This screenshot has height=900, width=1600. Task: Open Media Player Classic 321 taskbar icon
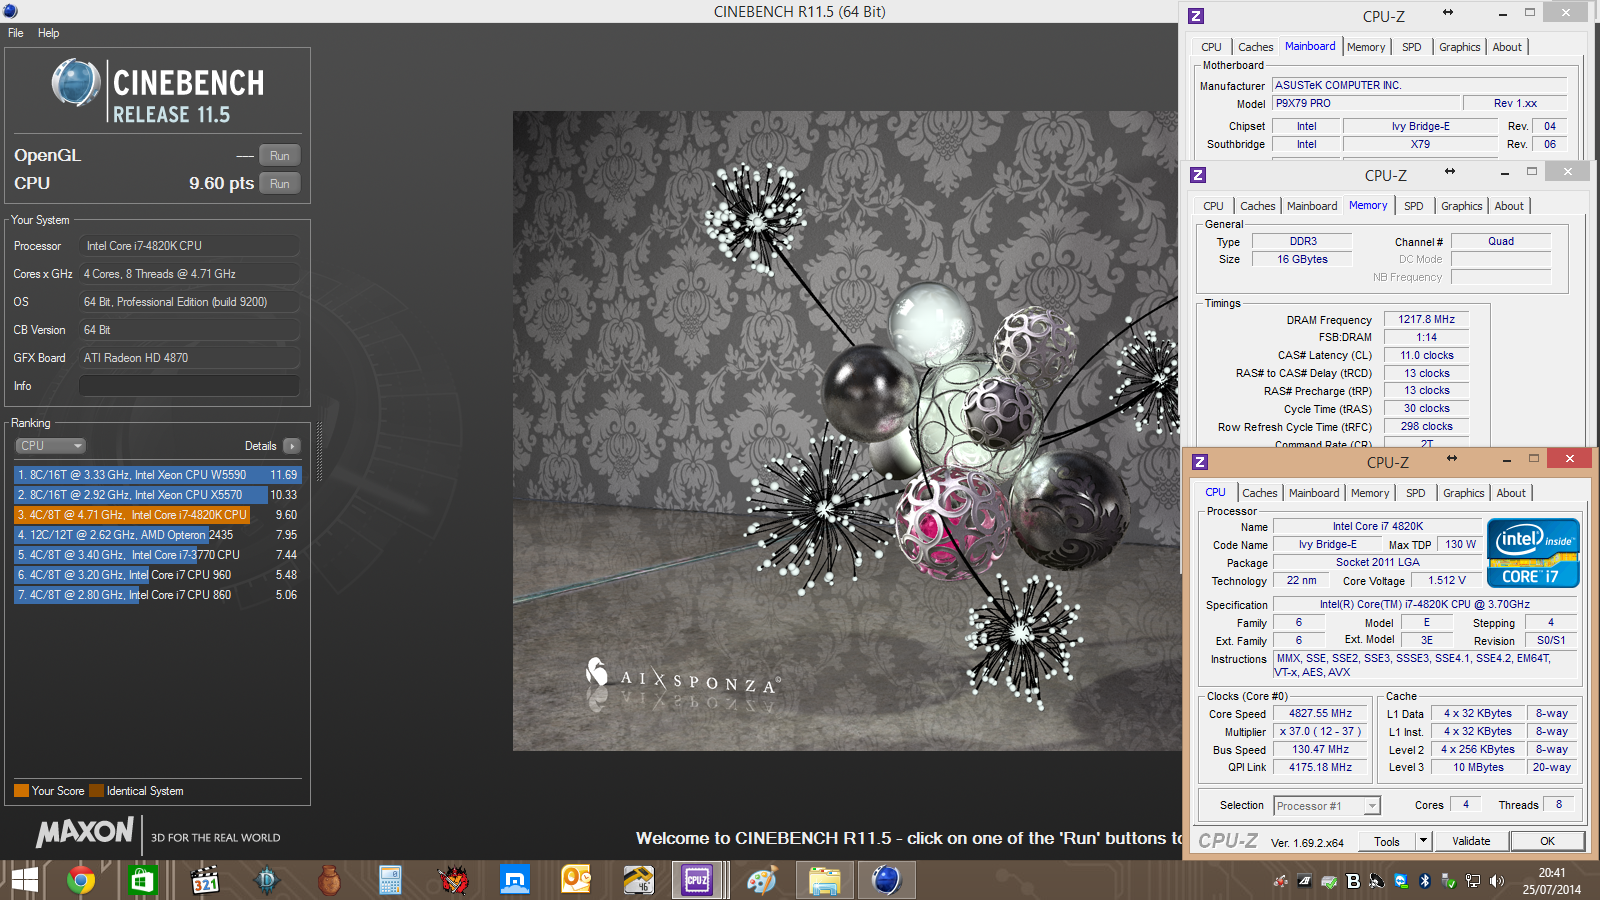205,880
